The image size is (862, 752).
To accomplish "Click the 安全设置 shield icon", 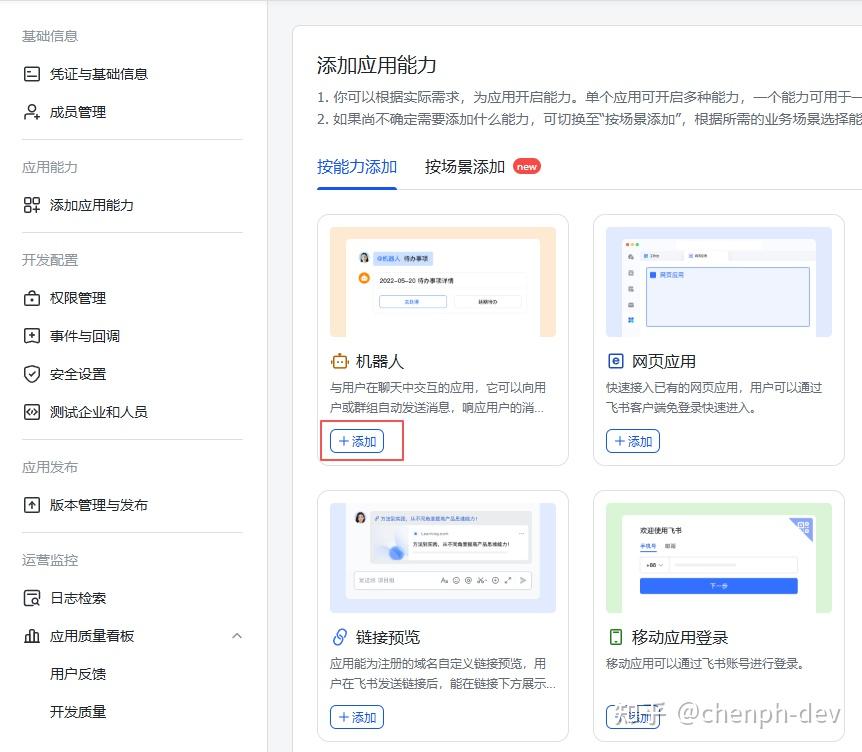I will (x=32, y=374).
